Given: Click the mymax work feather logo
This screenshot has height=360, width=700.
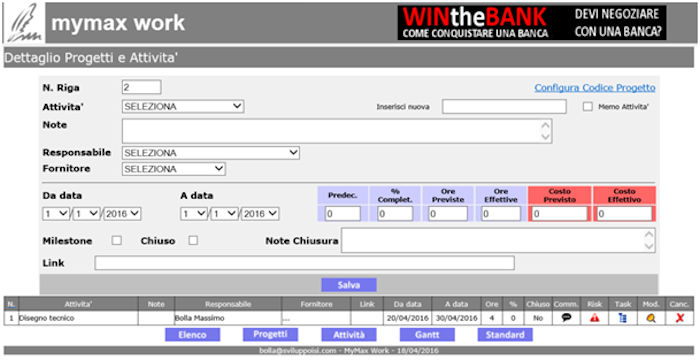Looking at the screenshot, I should coord(25,23).
